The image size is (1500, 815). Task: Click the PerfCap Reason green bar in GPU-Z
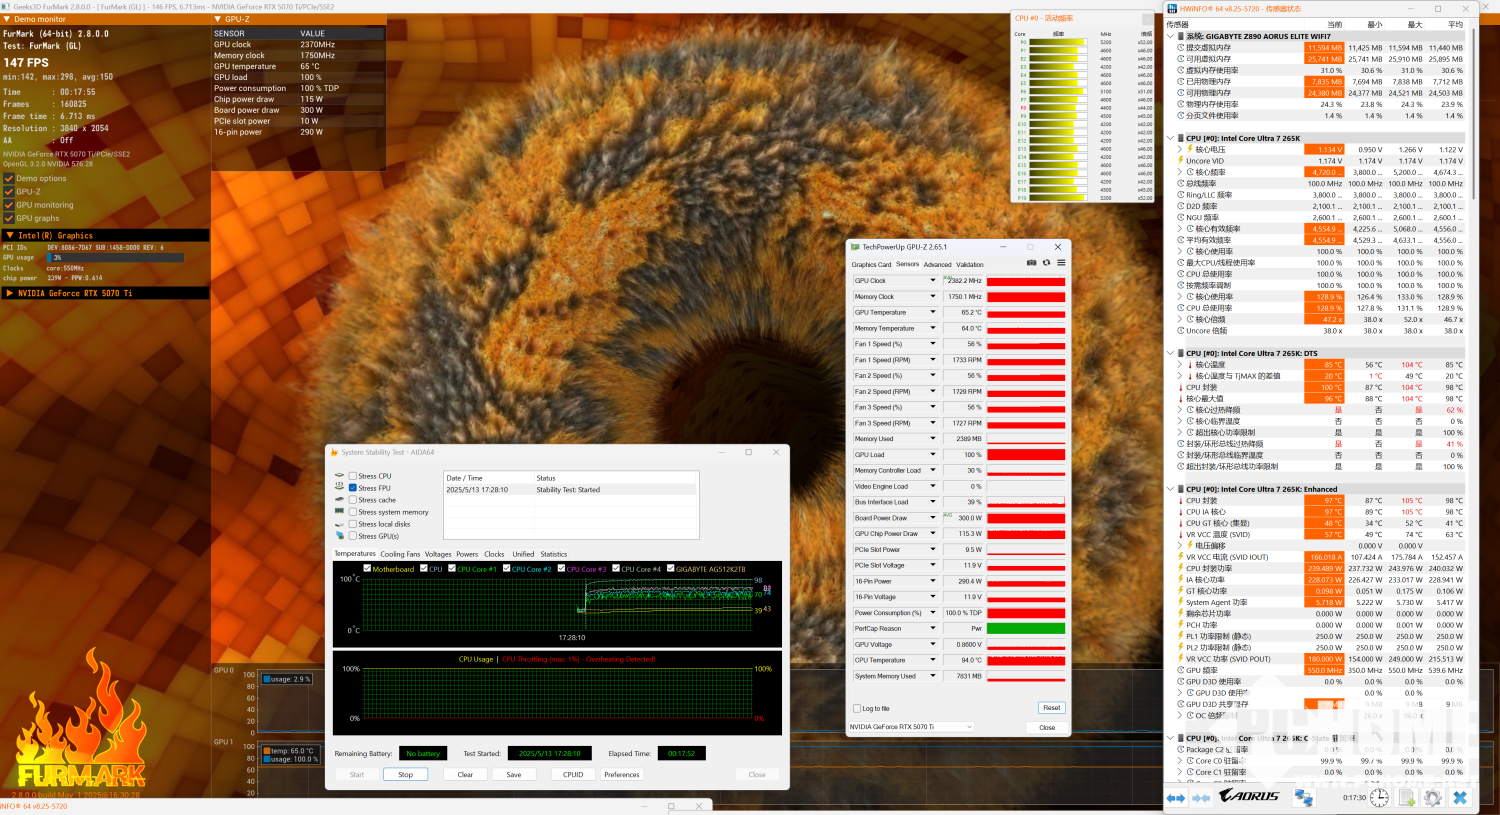(x=1026, y=629)
